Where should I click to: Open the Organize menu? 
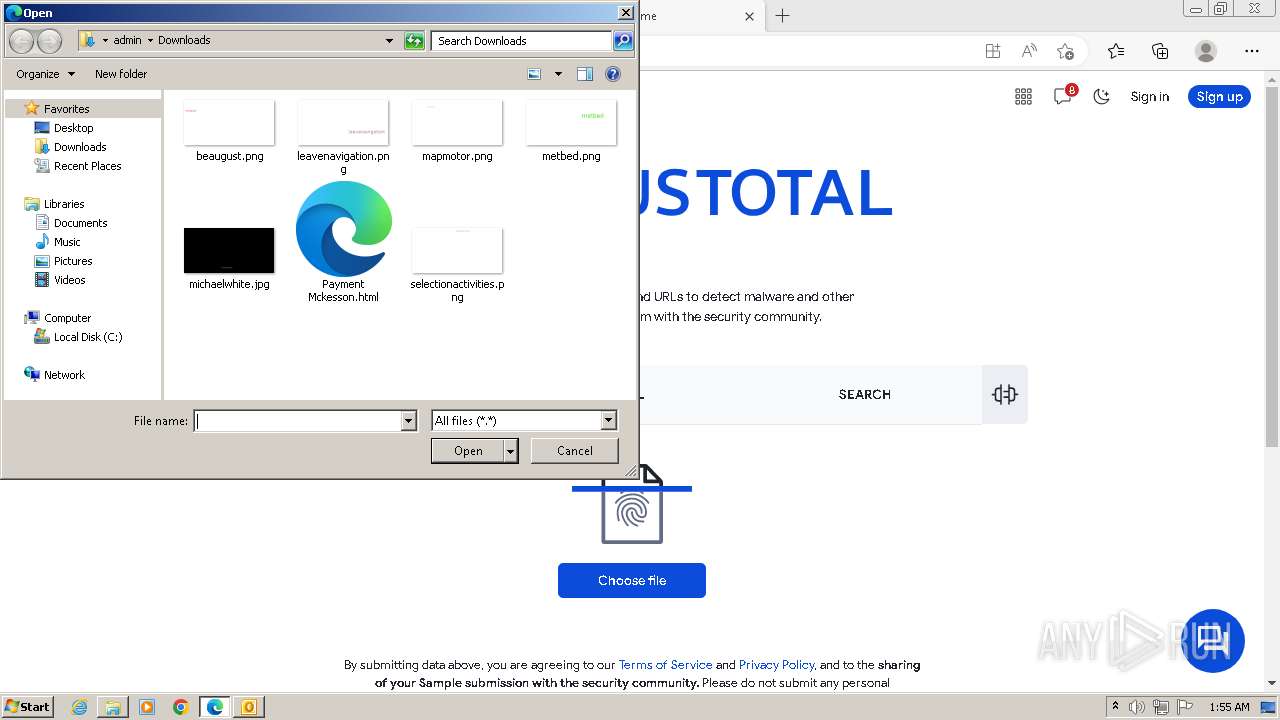[x=45, y=74]
